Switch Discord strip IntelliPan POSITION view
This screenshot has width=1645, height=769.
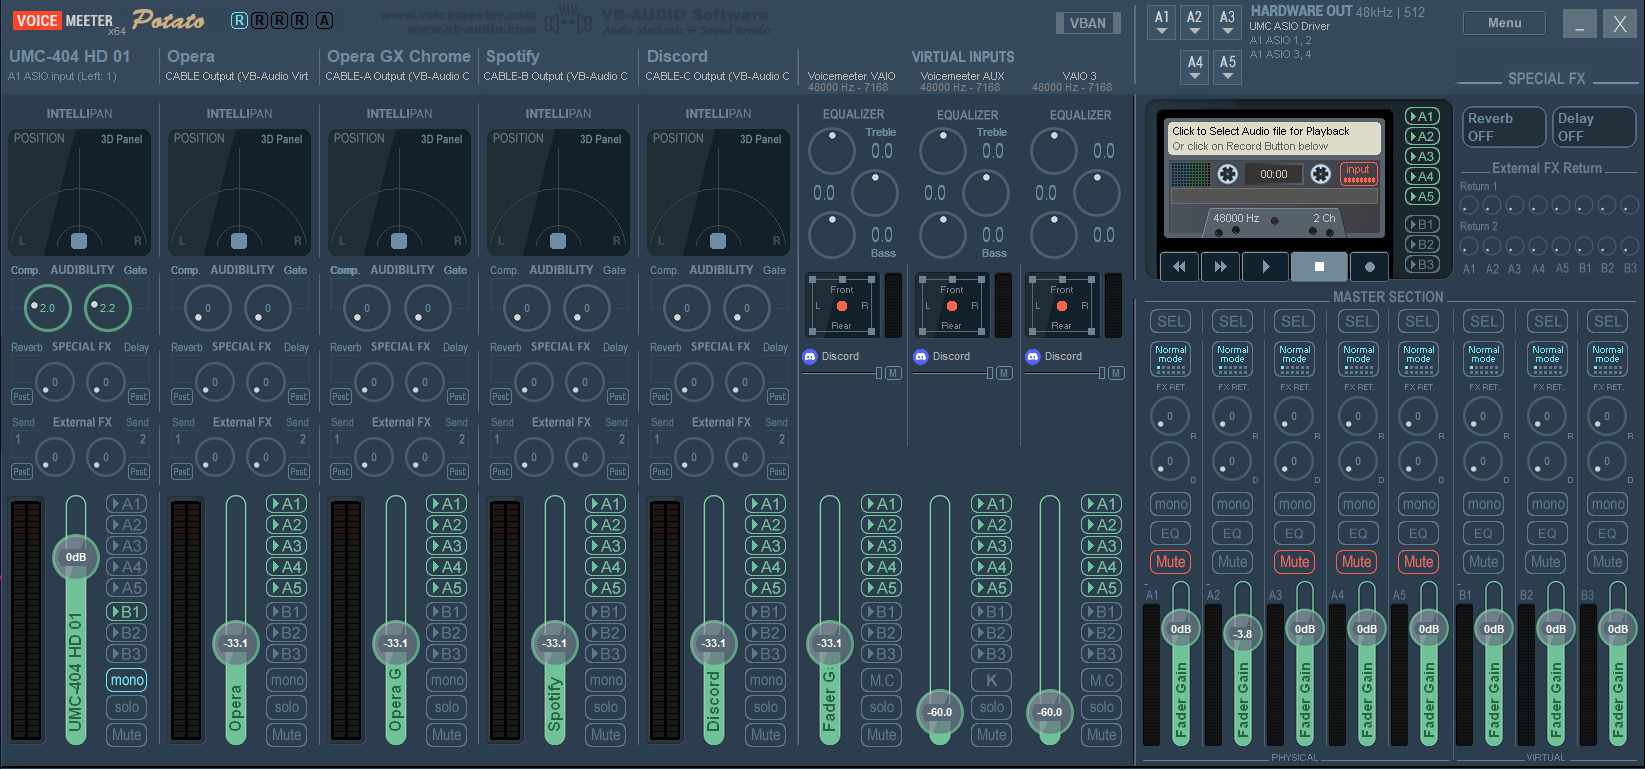click(678, 138)
